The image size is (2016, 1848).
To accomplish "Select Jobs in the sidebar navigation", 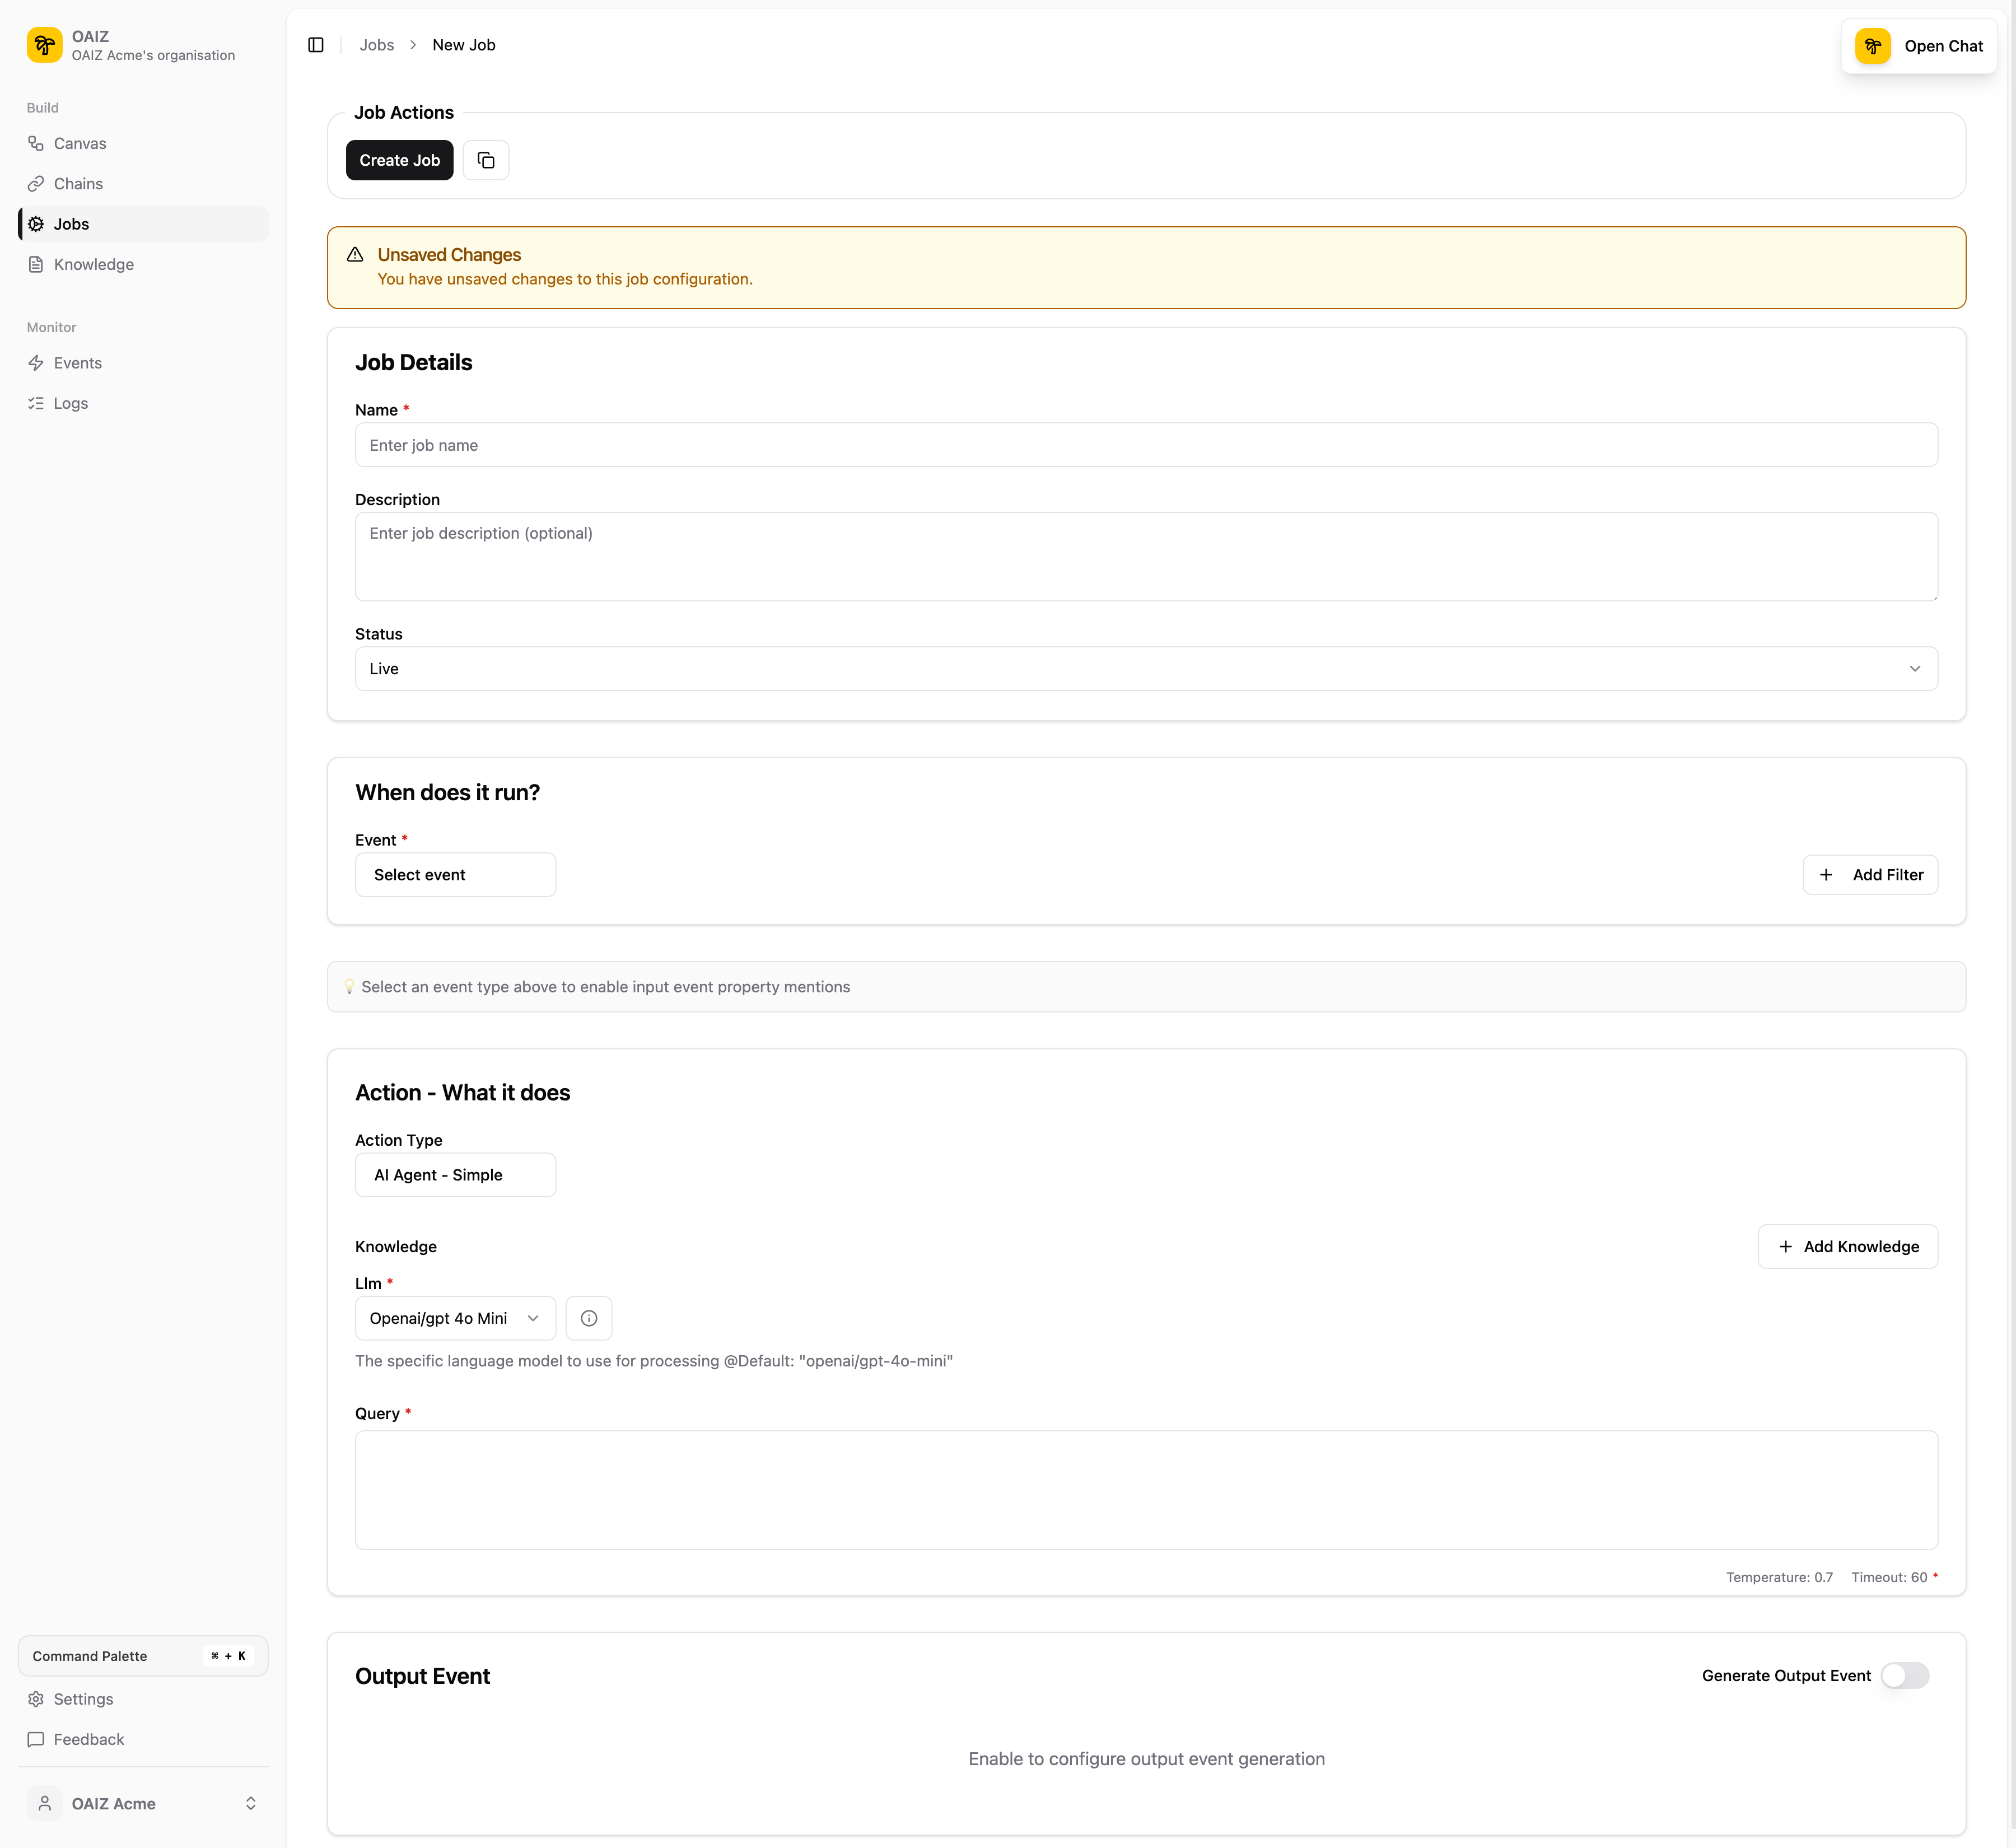I will [70, 223].
